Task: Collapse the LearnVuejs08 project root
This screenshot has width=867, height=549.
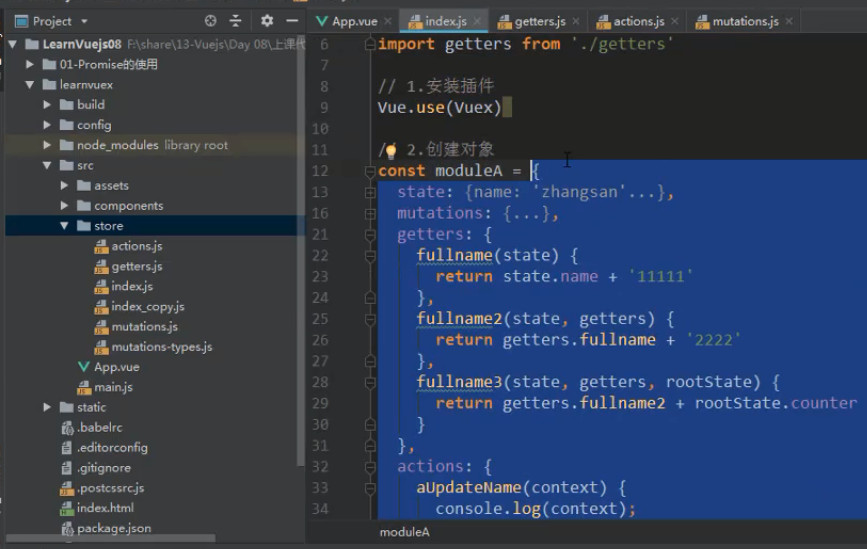Action: pos(12,44)
